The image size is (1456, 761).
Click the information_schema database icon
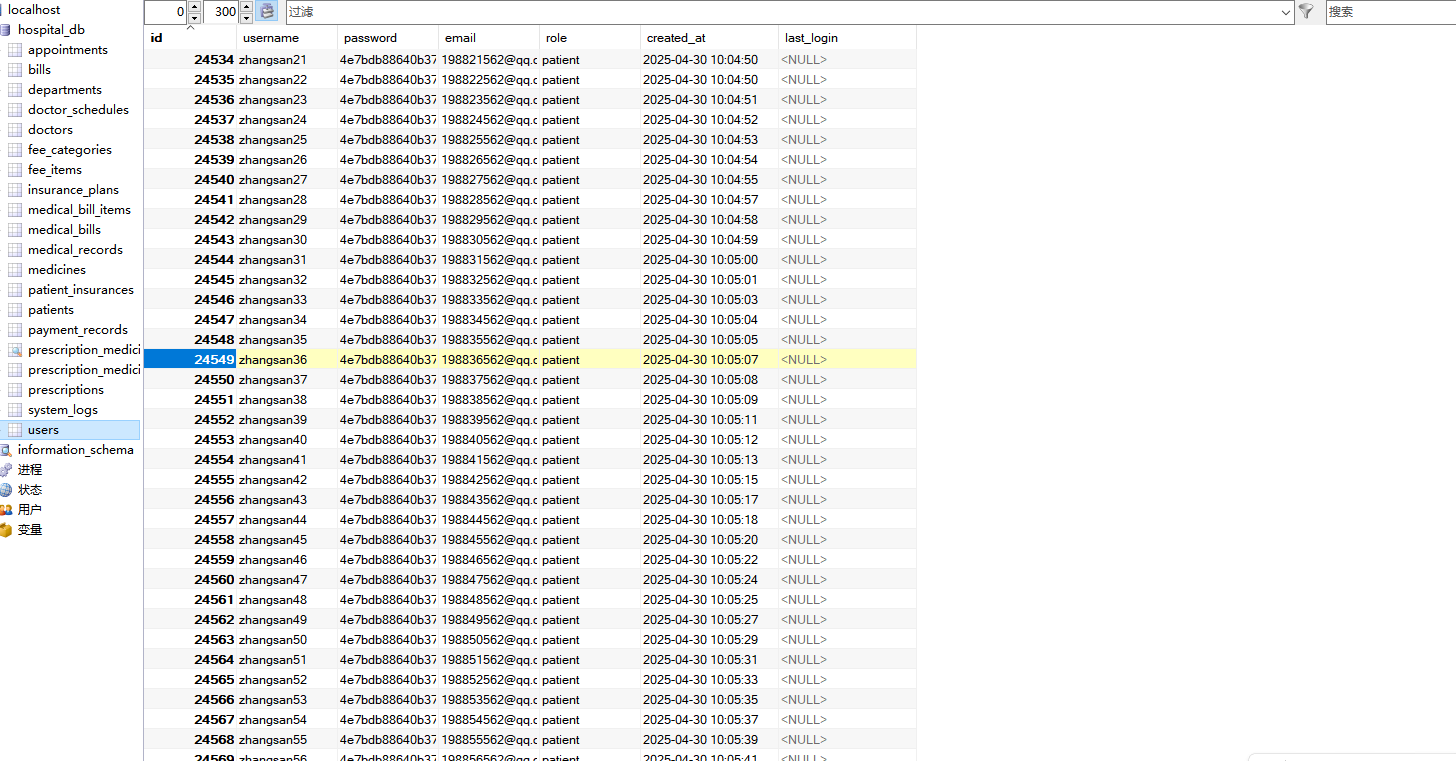pos(6,450)
